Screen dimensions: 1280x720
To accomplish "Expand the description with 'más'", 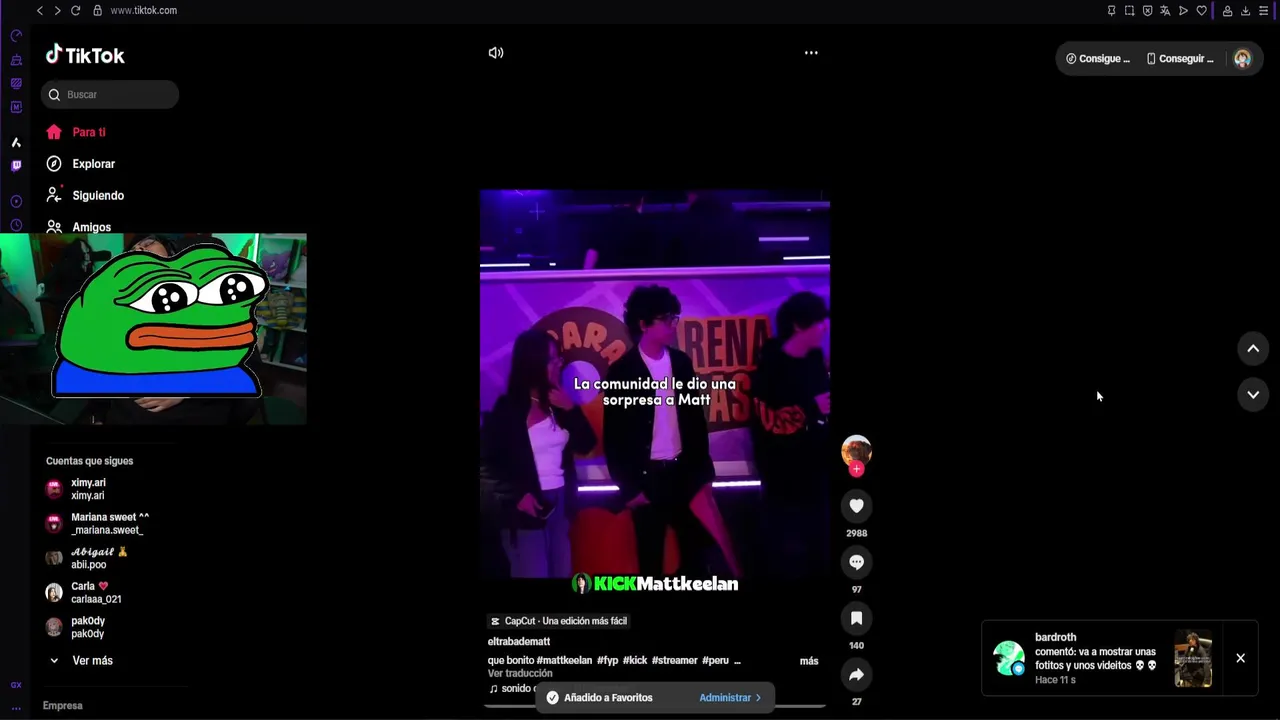I will click(x=809, y=661).
